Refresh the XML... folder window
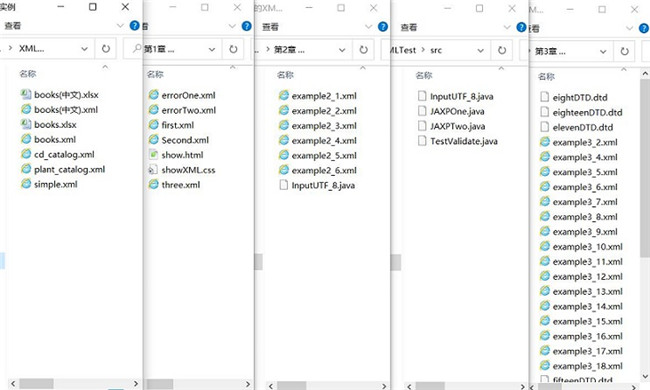 click(x=106, y=49)
